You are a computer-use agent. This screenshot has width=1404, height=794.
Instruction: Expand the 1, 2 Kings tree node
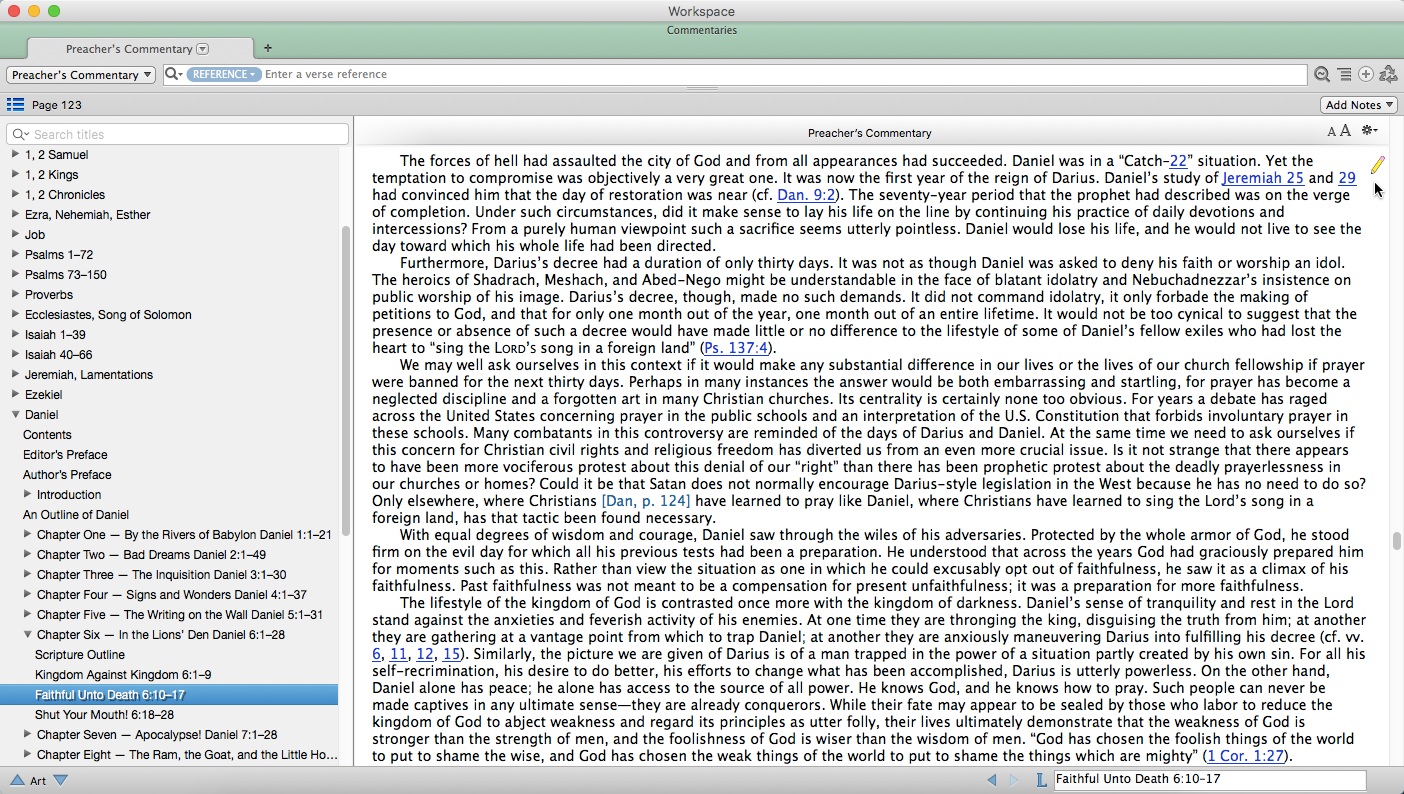[15, 174]
